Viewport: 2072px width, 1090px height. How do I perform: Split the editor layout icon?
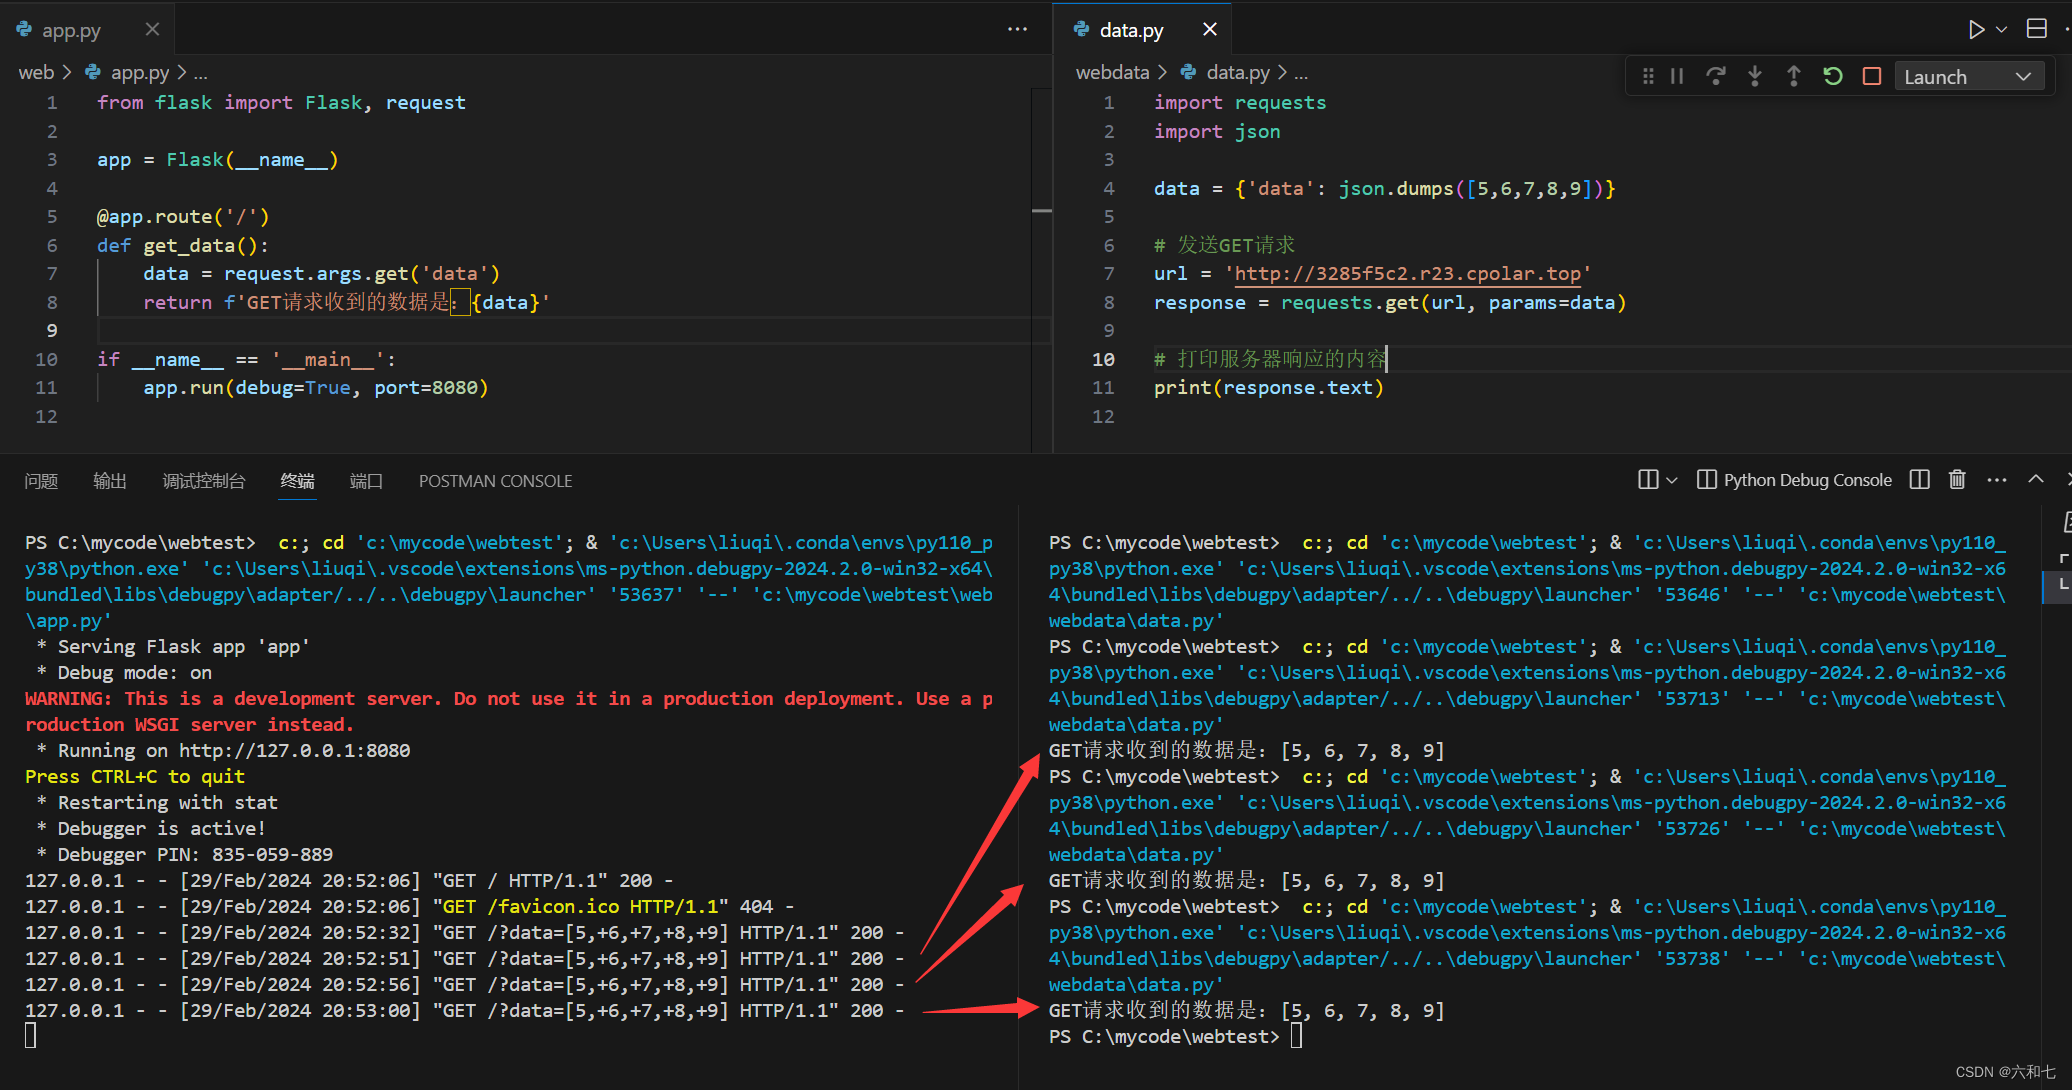click(x=2036, y=29)
